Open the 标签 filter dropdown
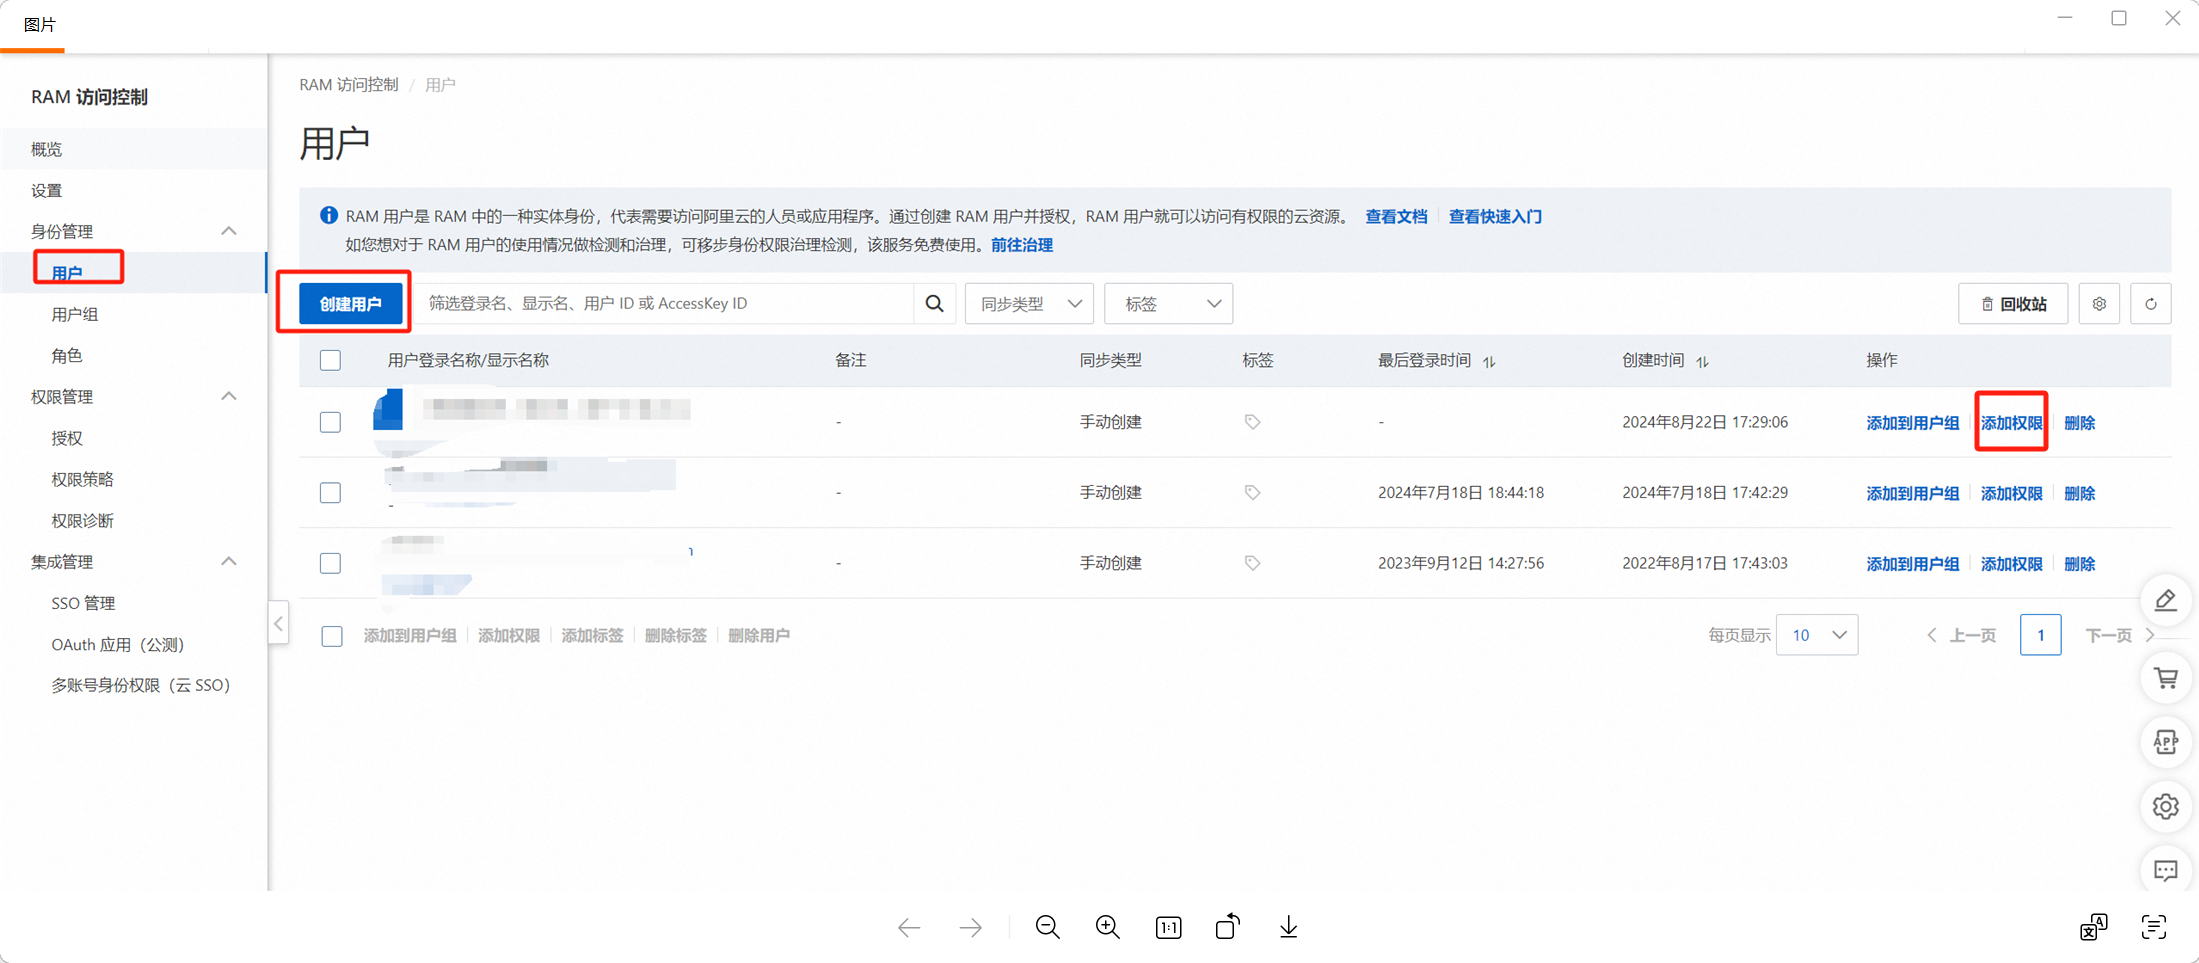Viewport: 2199px width, 963px height. (1168, 304)
